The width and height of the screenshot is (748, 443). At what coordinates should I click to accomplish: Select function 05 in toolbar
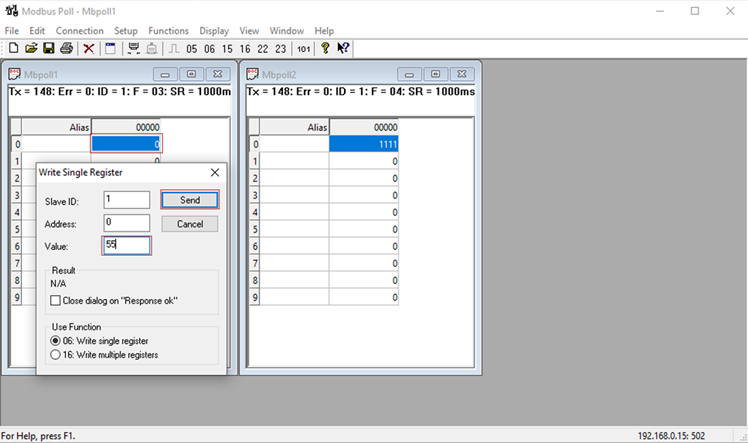pos(192,49)
